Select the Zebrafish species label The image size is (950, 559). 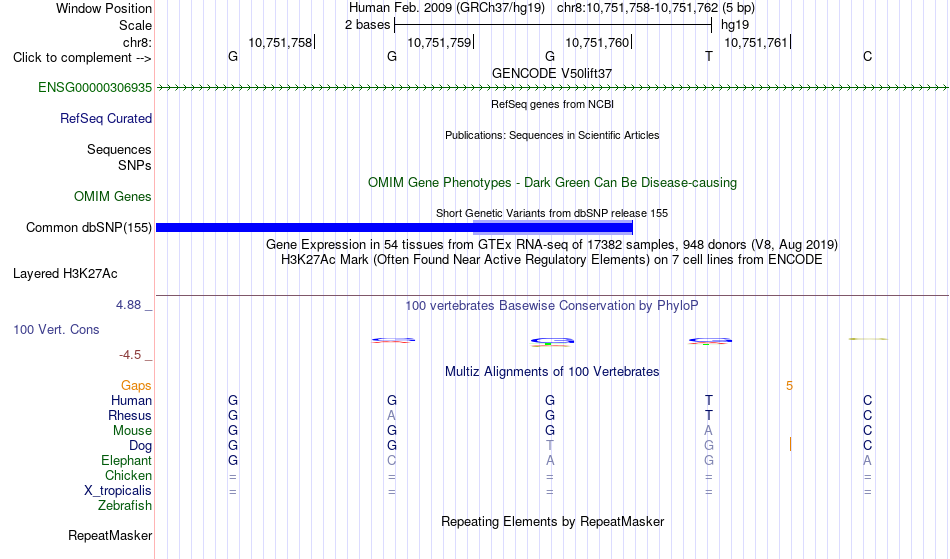[125, 506]
